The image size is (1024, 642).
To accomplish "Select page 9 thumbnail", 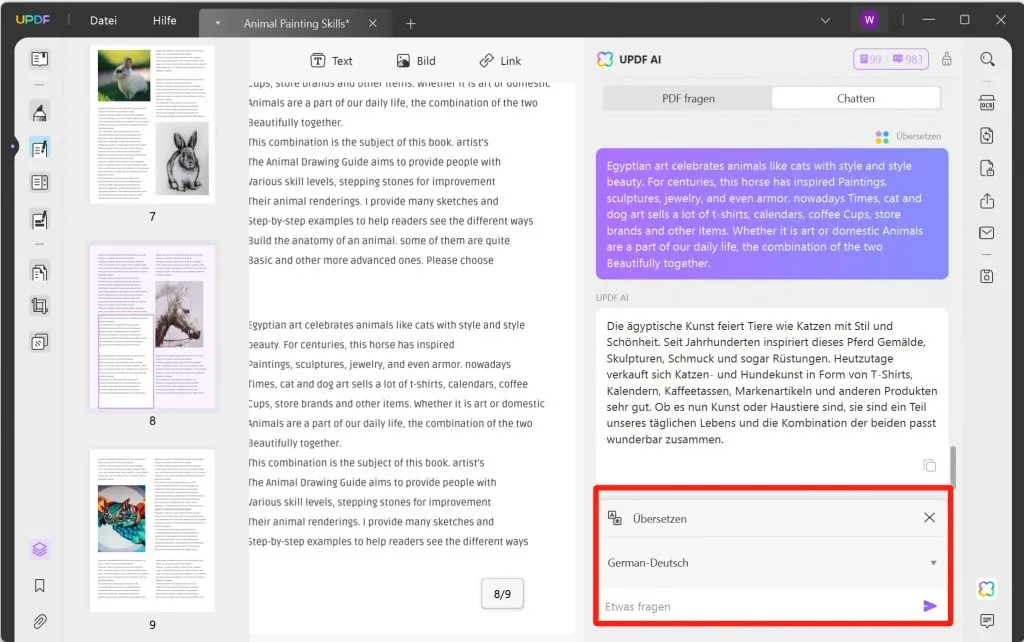I will (x=152, y=530).
